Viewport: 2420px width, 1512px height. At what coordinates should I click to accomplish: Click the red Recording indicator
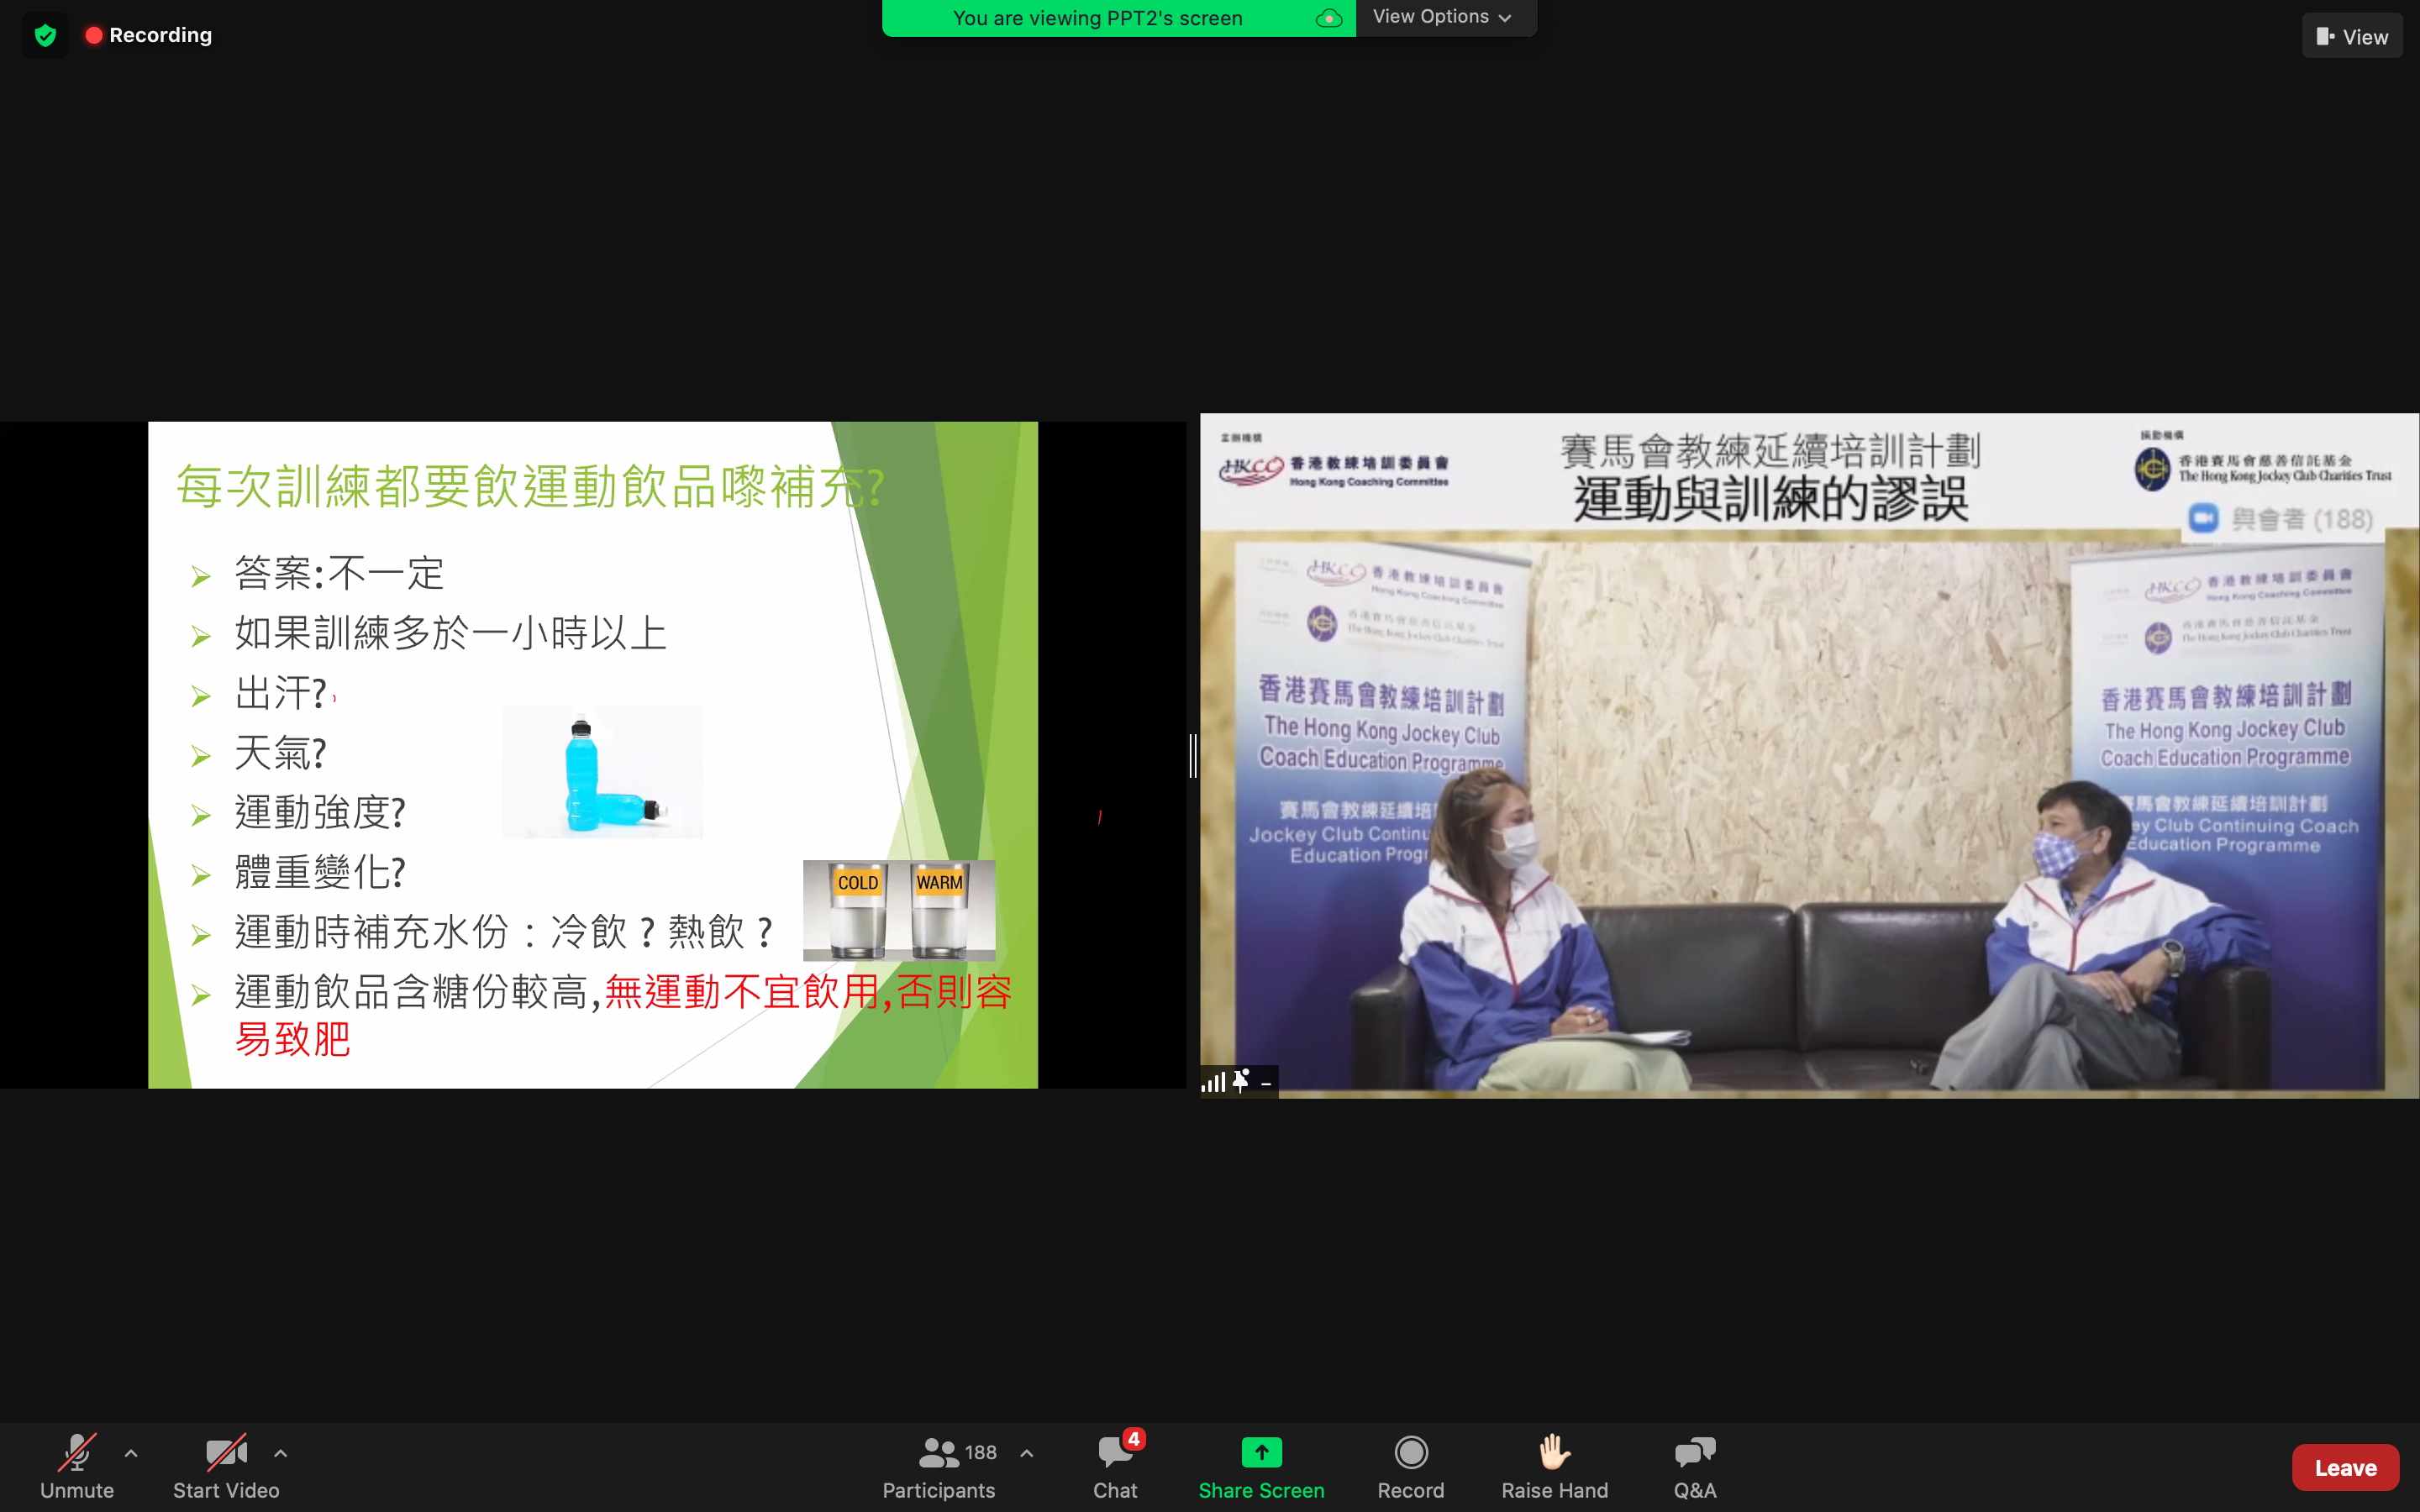[x=149, y=35]
